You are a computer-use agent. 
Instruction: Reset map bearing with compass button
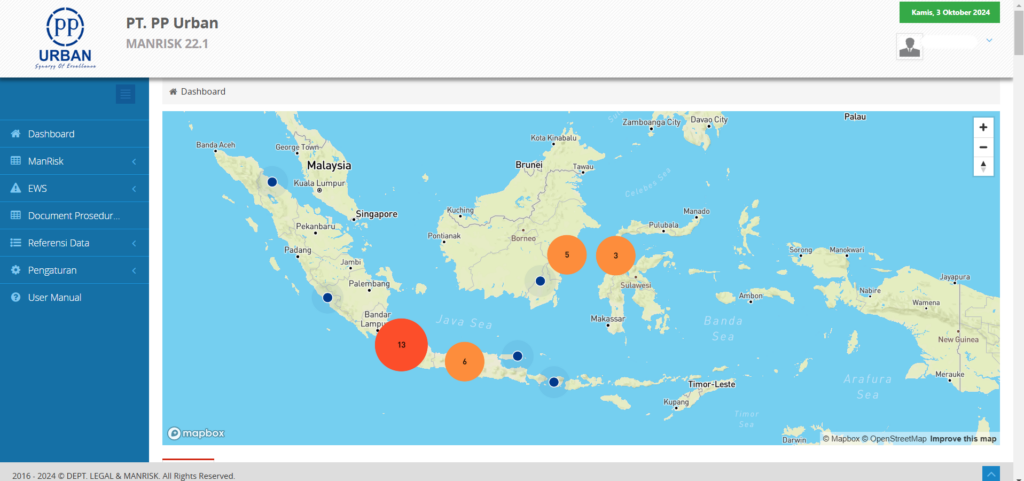click(983, 166)
